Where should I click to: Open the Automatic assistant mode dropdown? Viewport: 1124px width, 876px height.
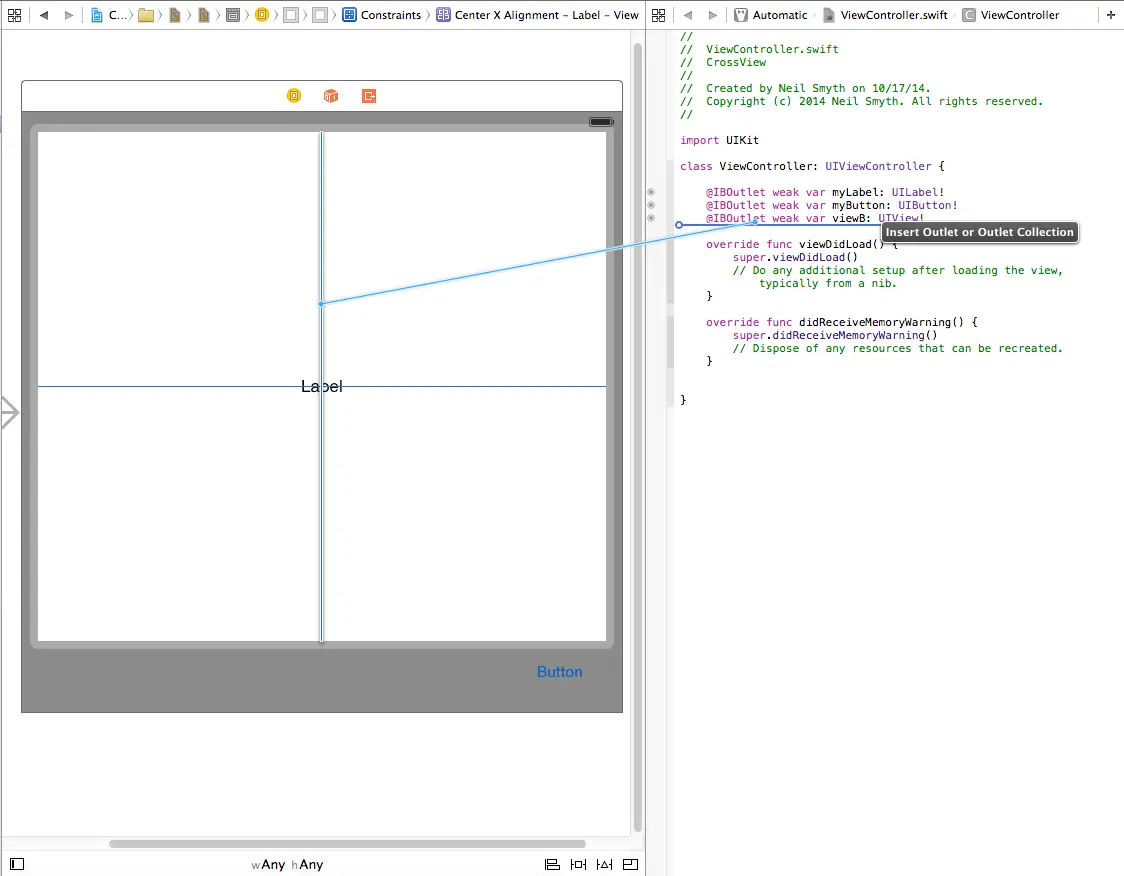click(x=771, y=15)
